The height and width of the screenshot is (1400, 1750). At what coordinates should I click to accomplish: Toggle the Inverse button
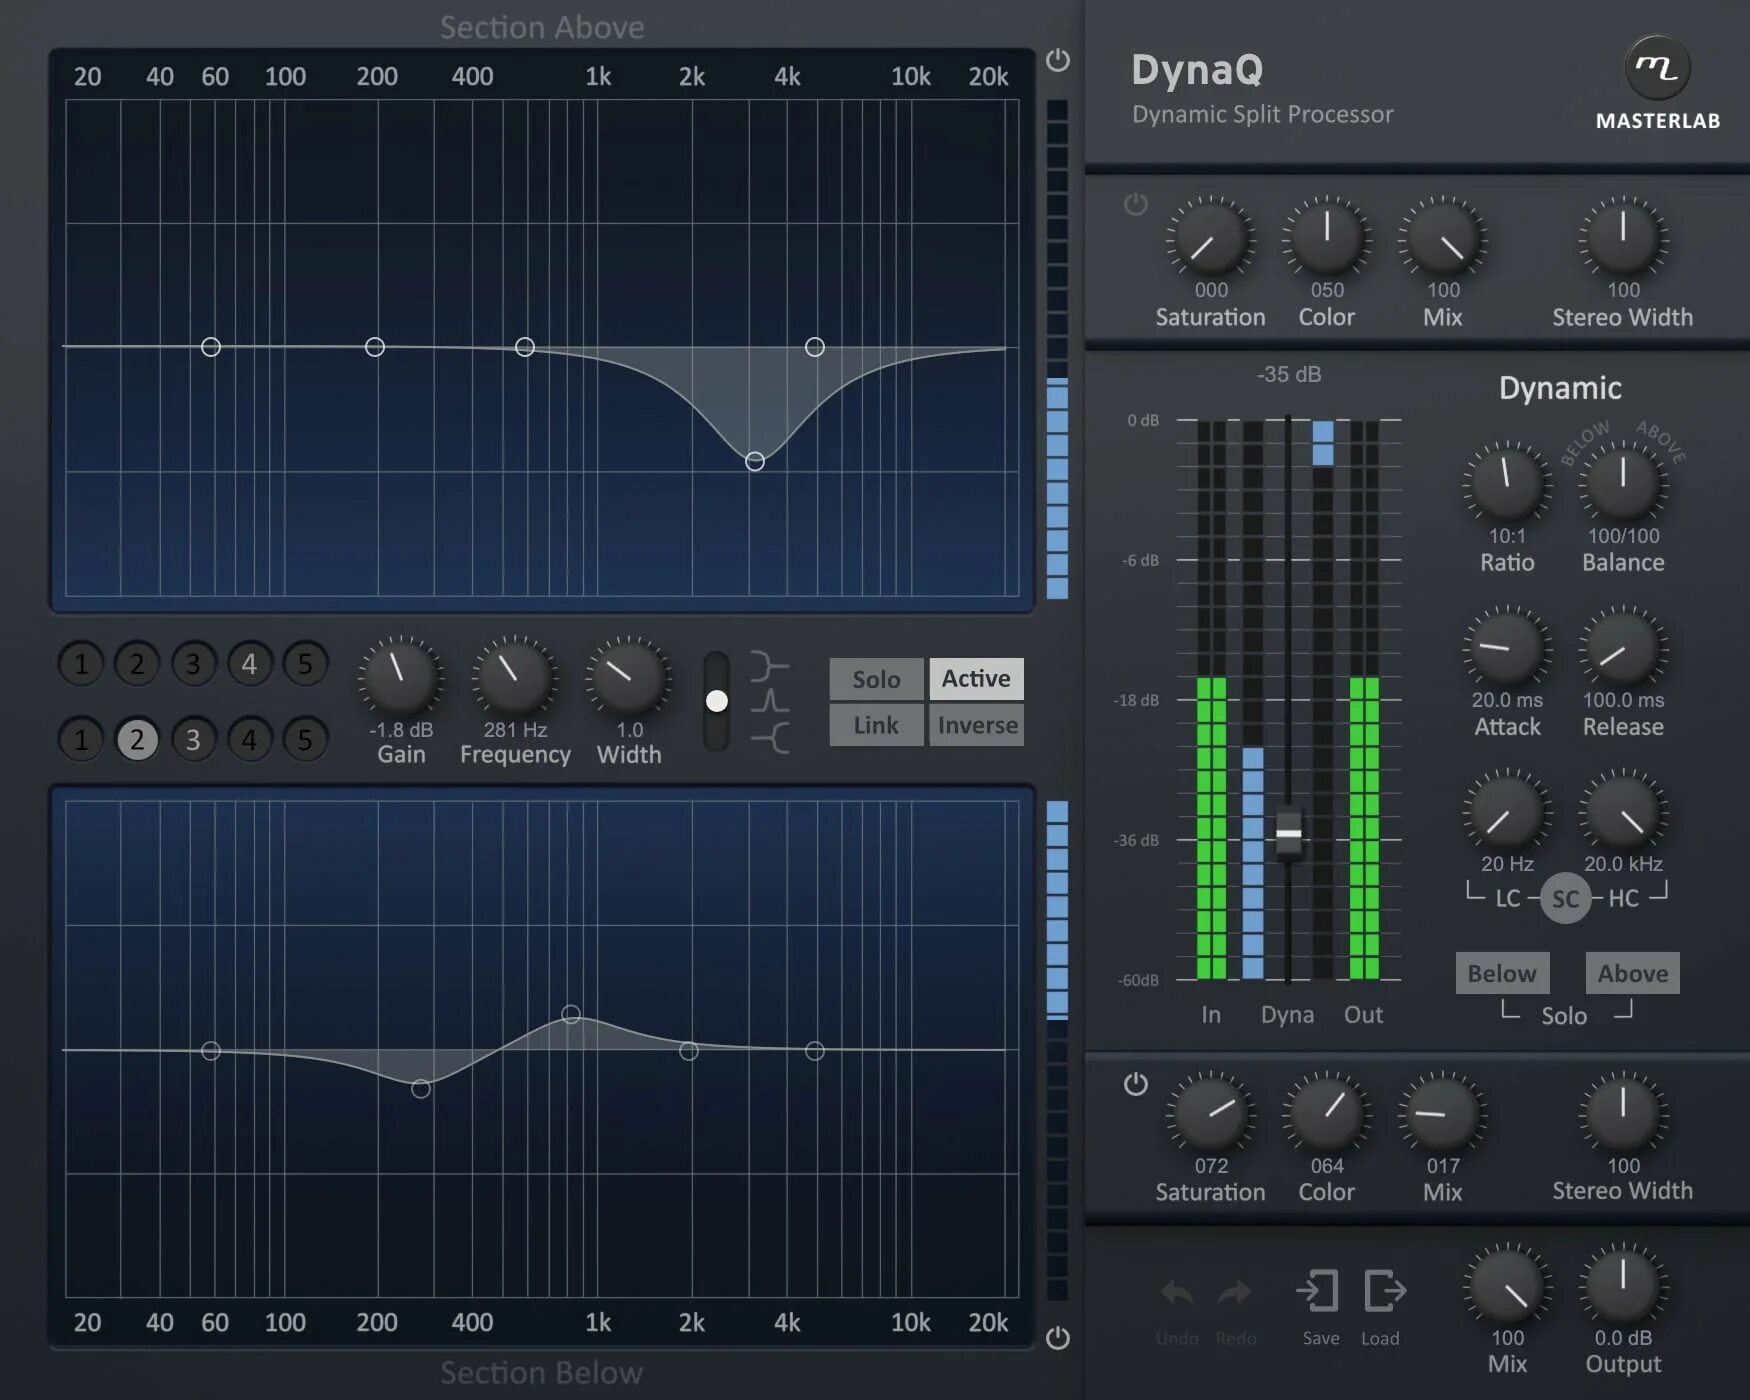tap(977, 725)
